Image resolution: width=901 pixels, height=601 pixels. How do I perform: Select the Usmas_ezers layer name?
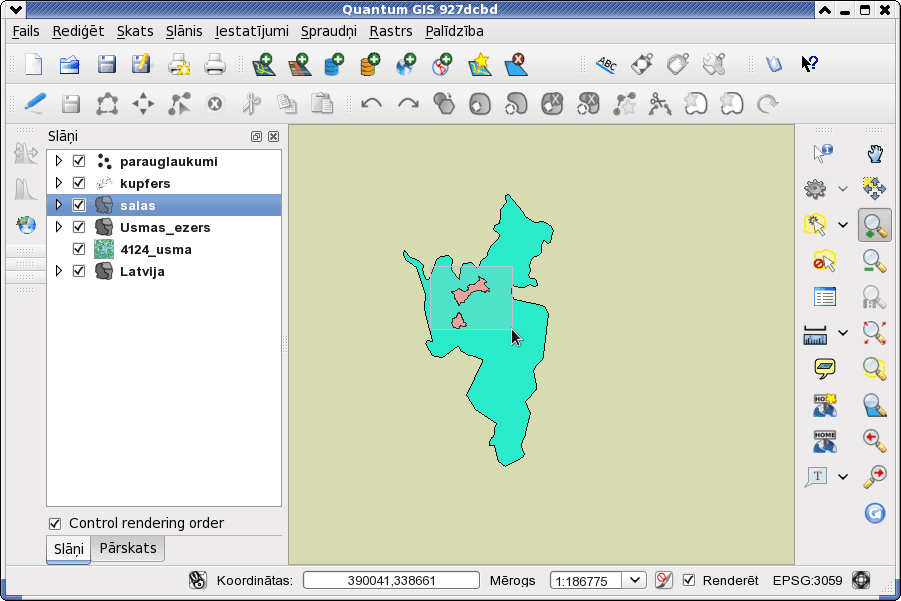[165, 228]
